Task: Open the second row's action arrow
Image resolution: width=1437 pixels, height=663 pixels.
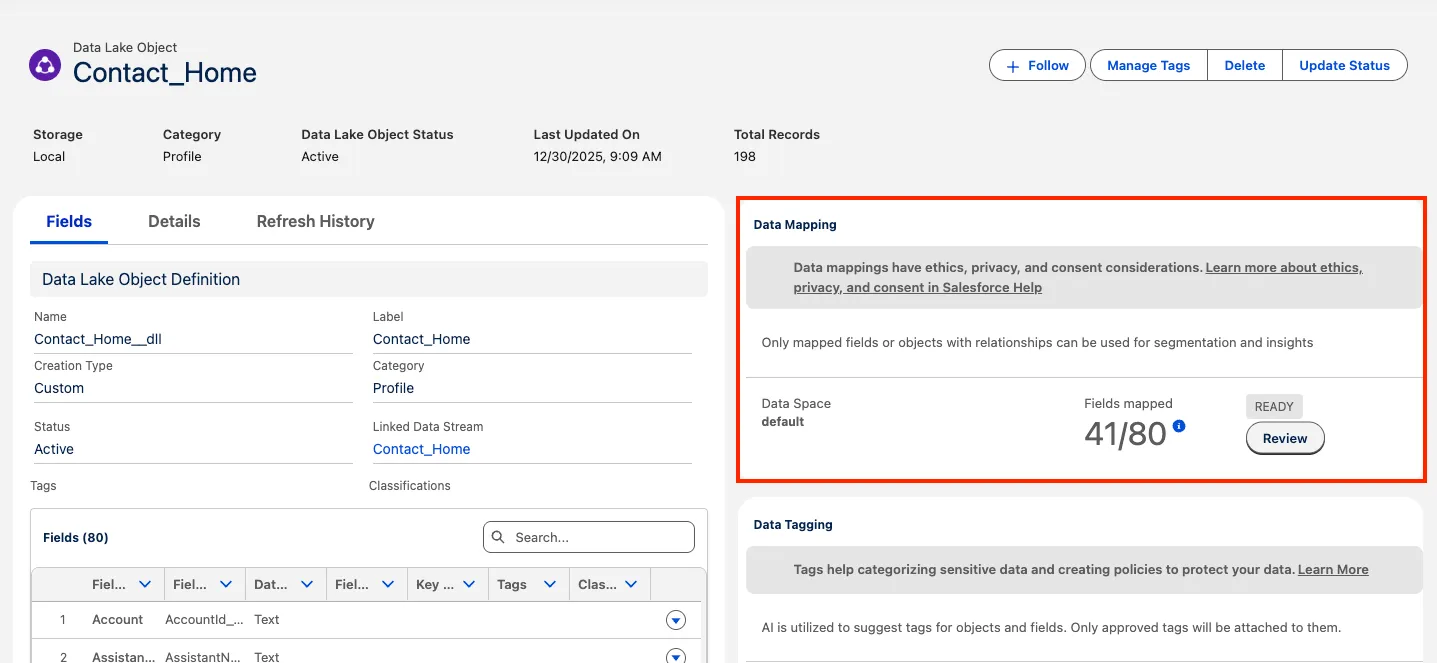Action: click(x=676, y=656)
